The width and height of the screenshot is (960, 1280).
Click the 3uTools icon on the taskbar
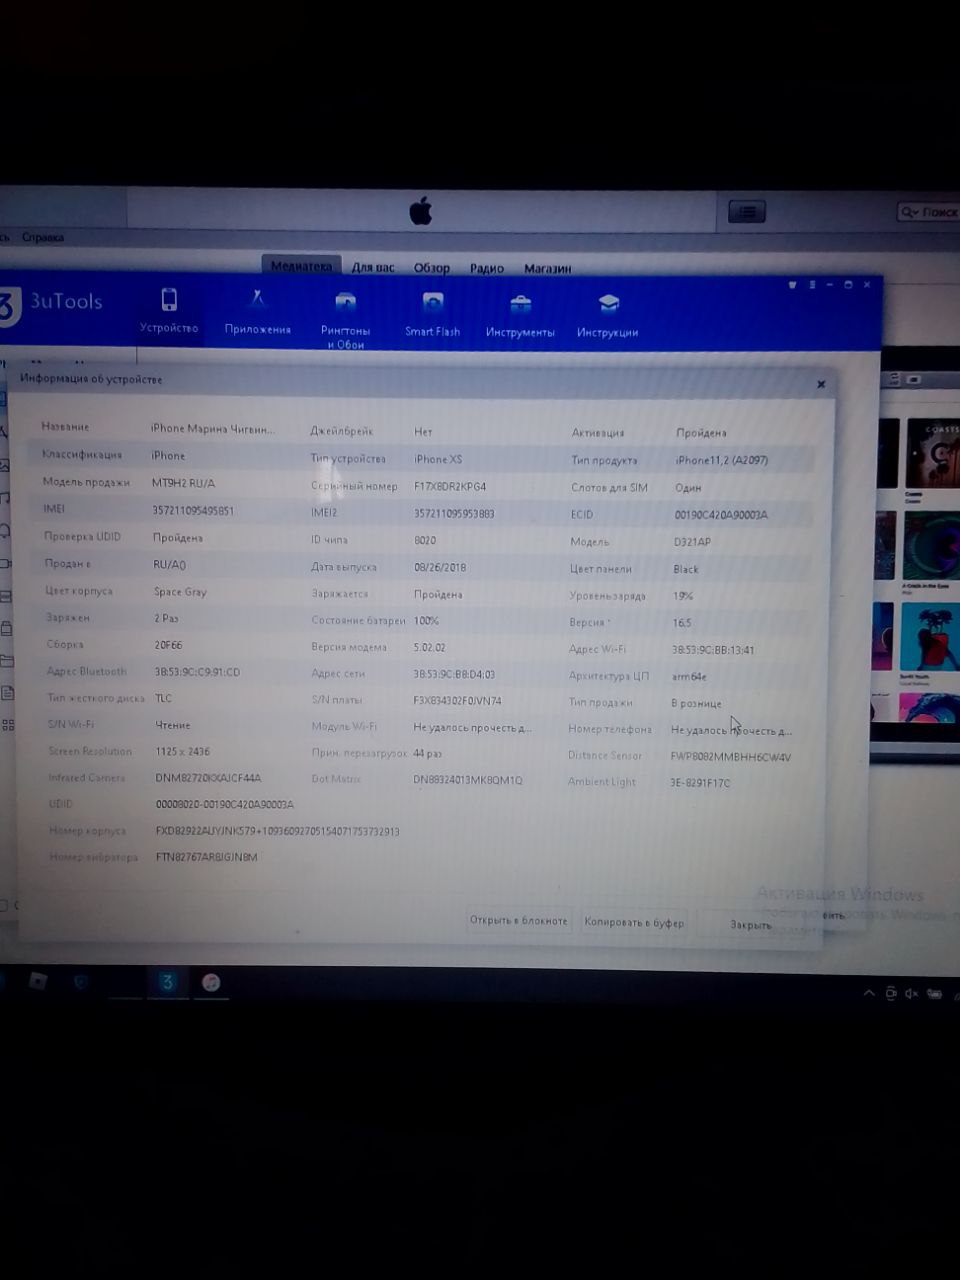click(x=167, y=982)
